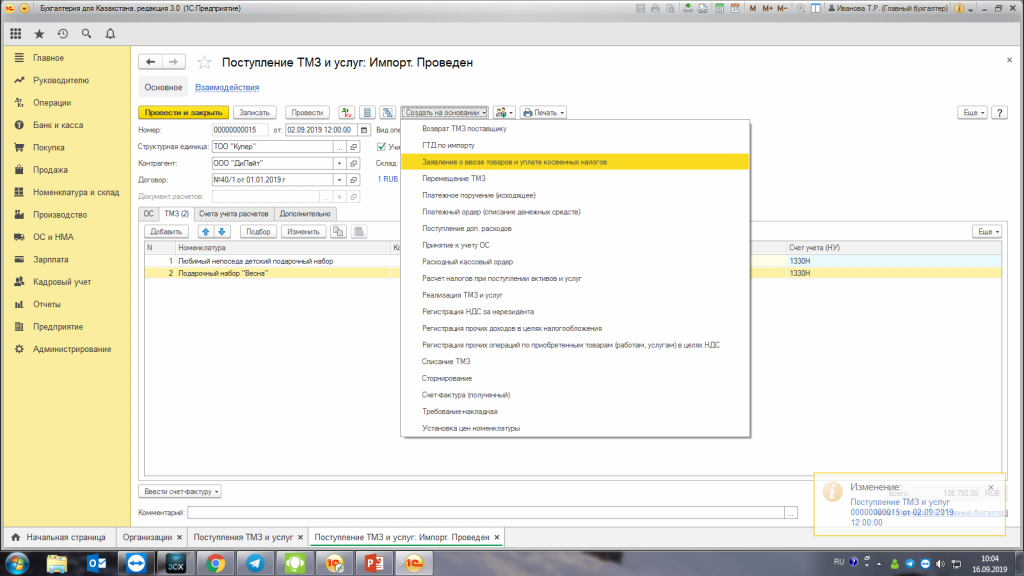Open calendar picker next to date field

point(364,130)
